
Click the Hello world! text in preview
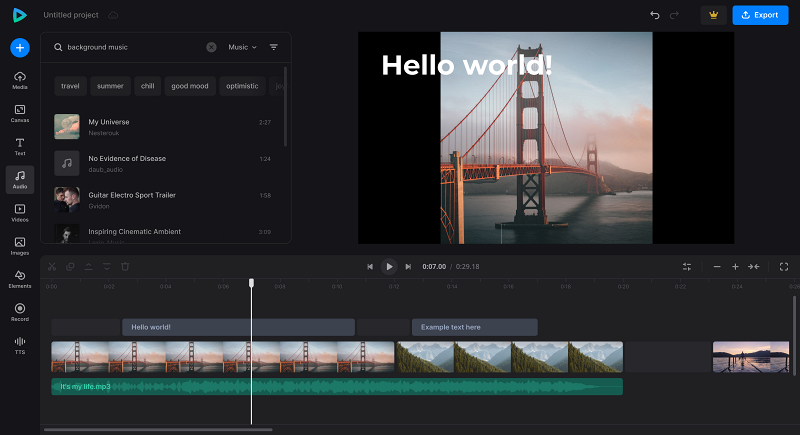[x=466, y=65]
